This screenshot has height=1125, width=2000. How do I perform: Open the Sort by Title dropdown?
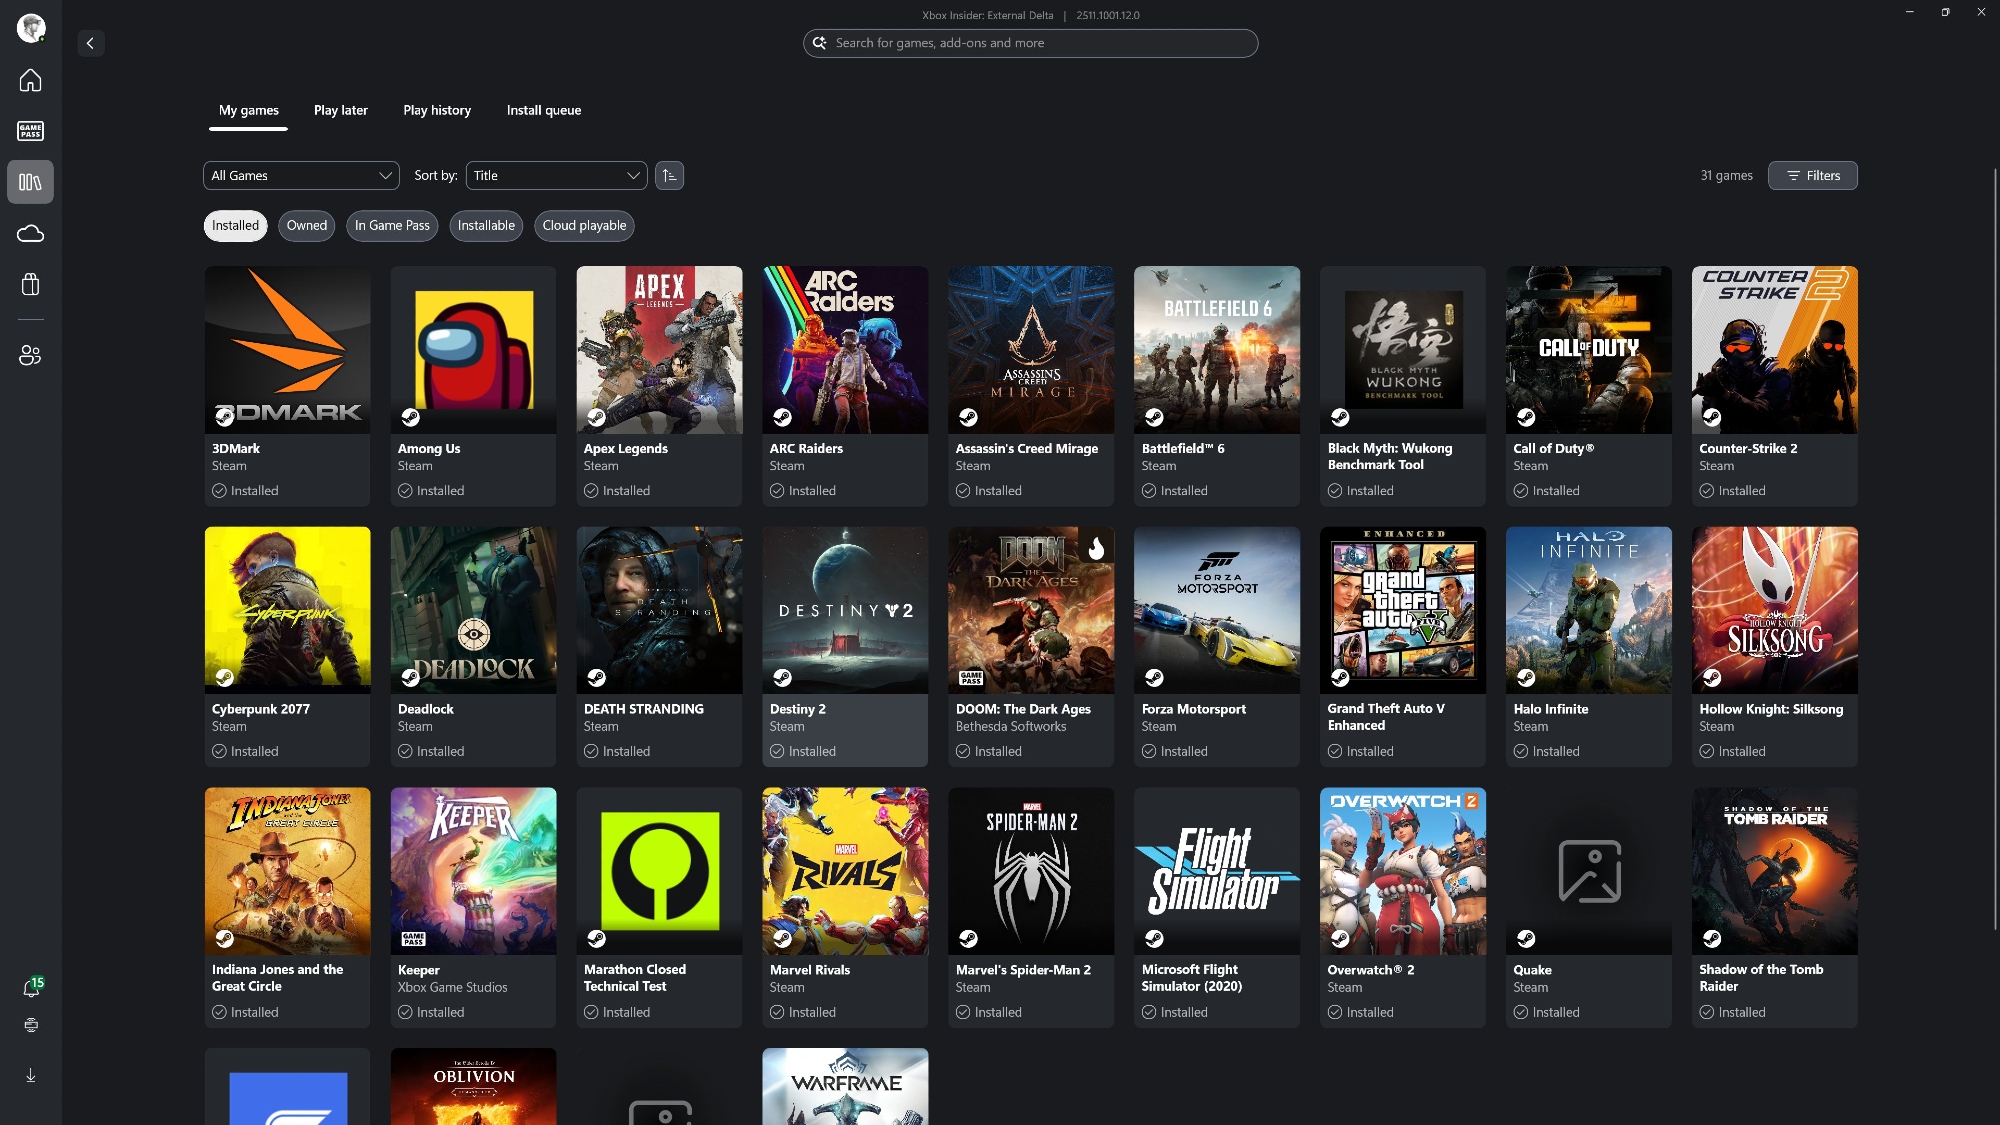pyautogui.click(x=556, y=176)
